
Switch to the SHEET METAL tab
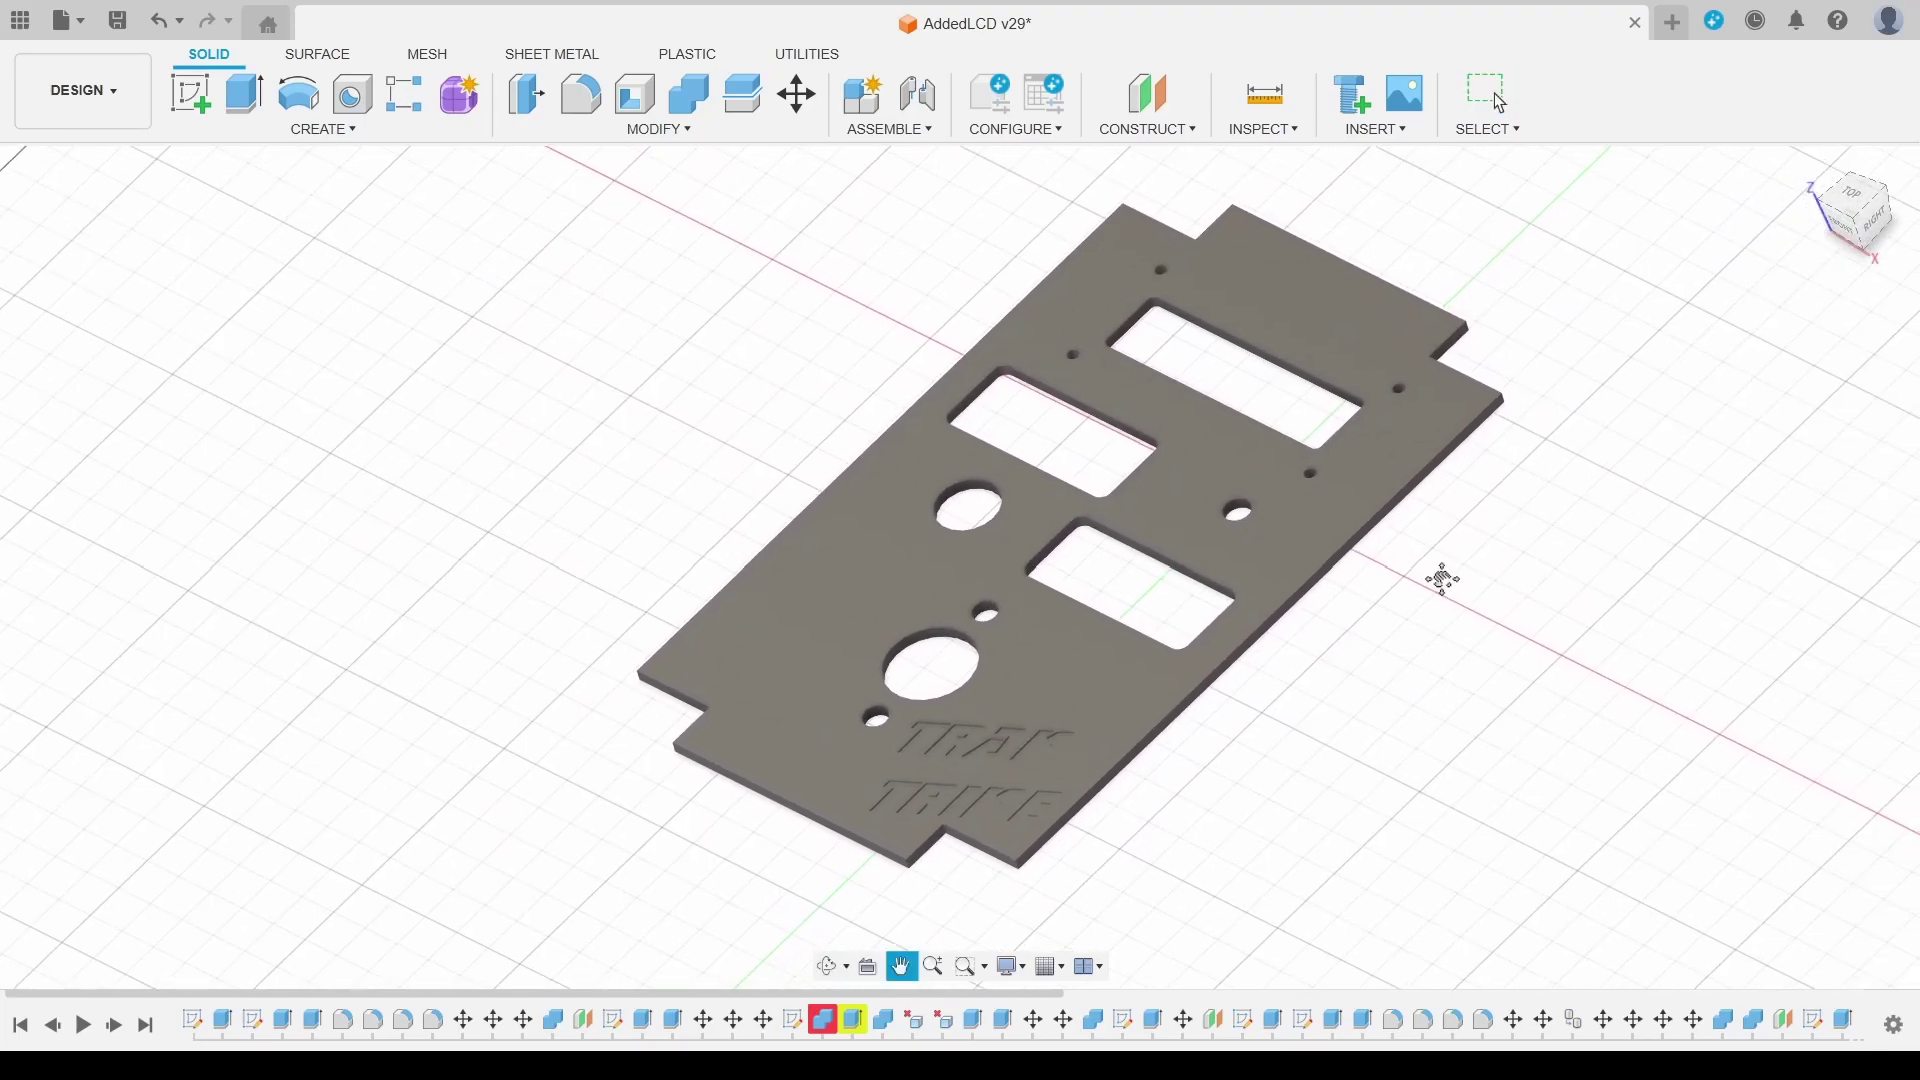click(551, 54)
